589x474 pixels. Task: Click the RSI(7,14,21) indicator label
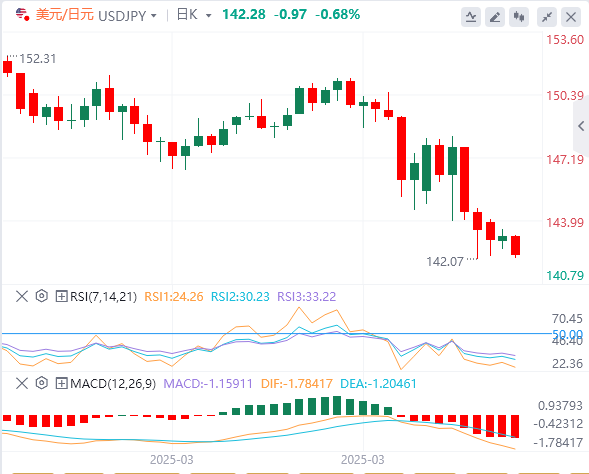pos(103,297)
